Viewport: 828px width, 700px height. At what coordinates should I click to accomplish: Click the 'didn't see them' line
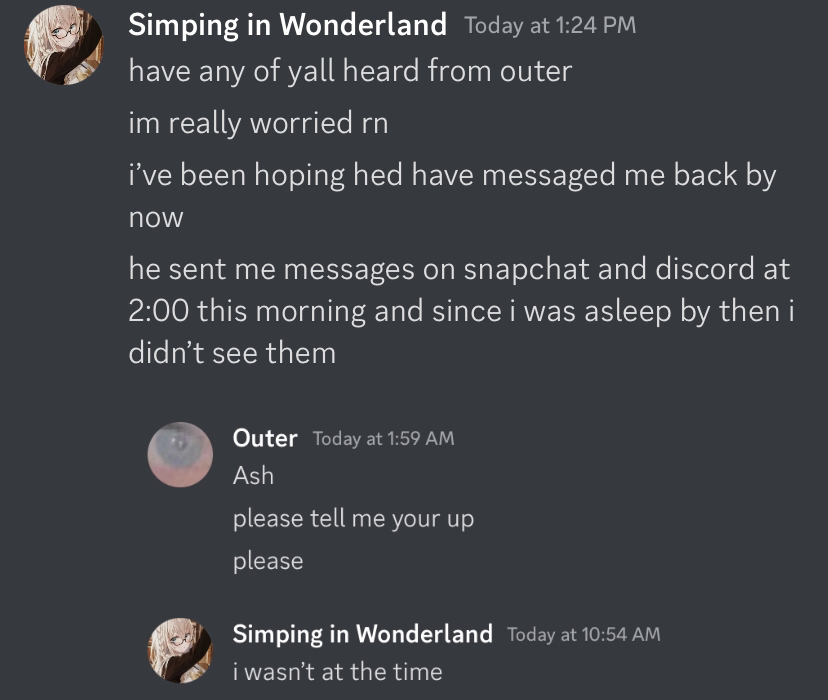(232, 353)
